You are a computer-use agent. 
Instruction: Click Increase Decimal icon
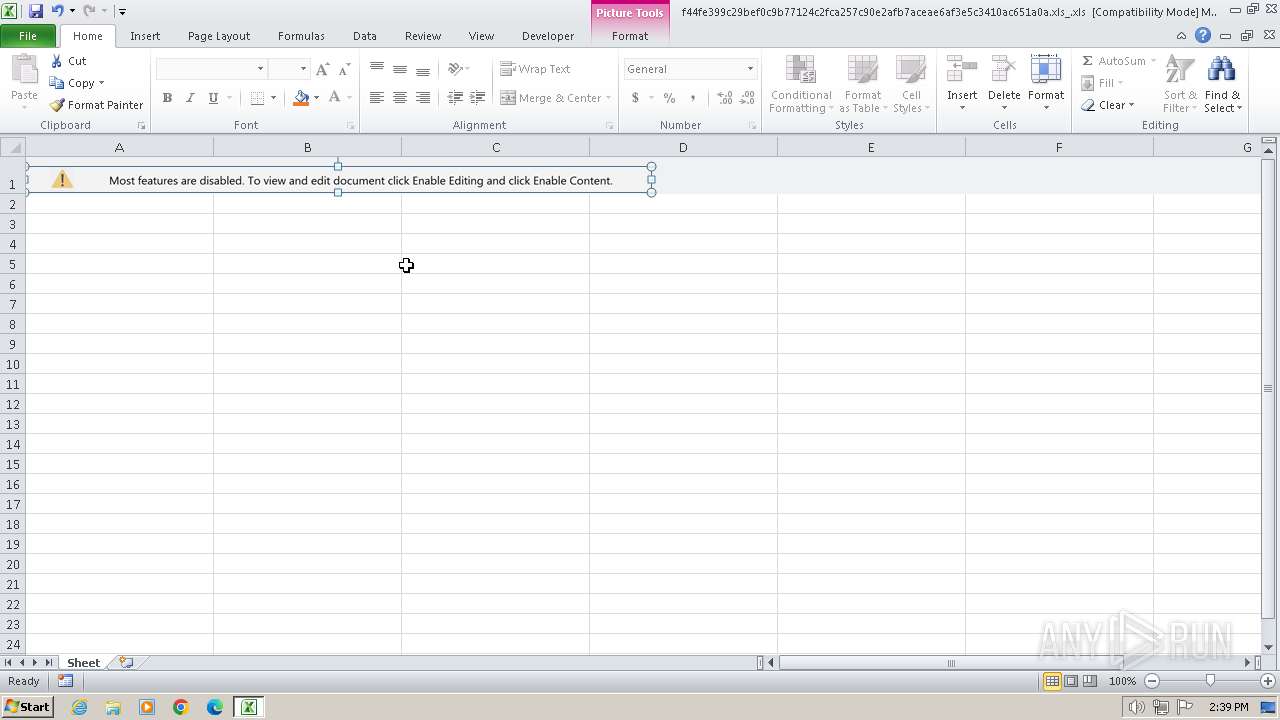pos(725,98)
